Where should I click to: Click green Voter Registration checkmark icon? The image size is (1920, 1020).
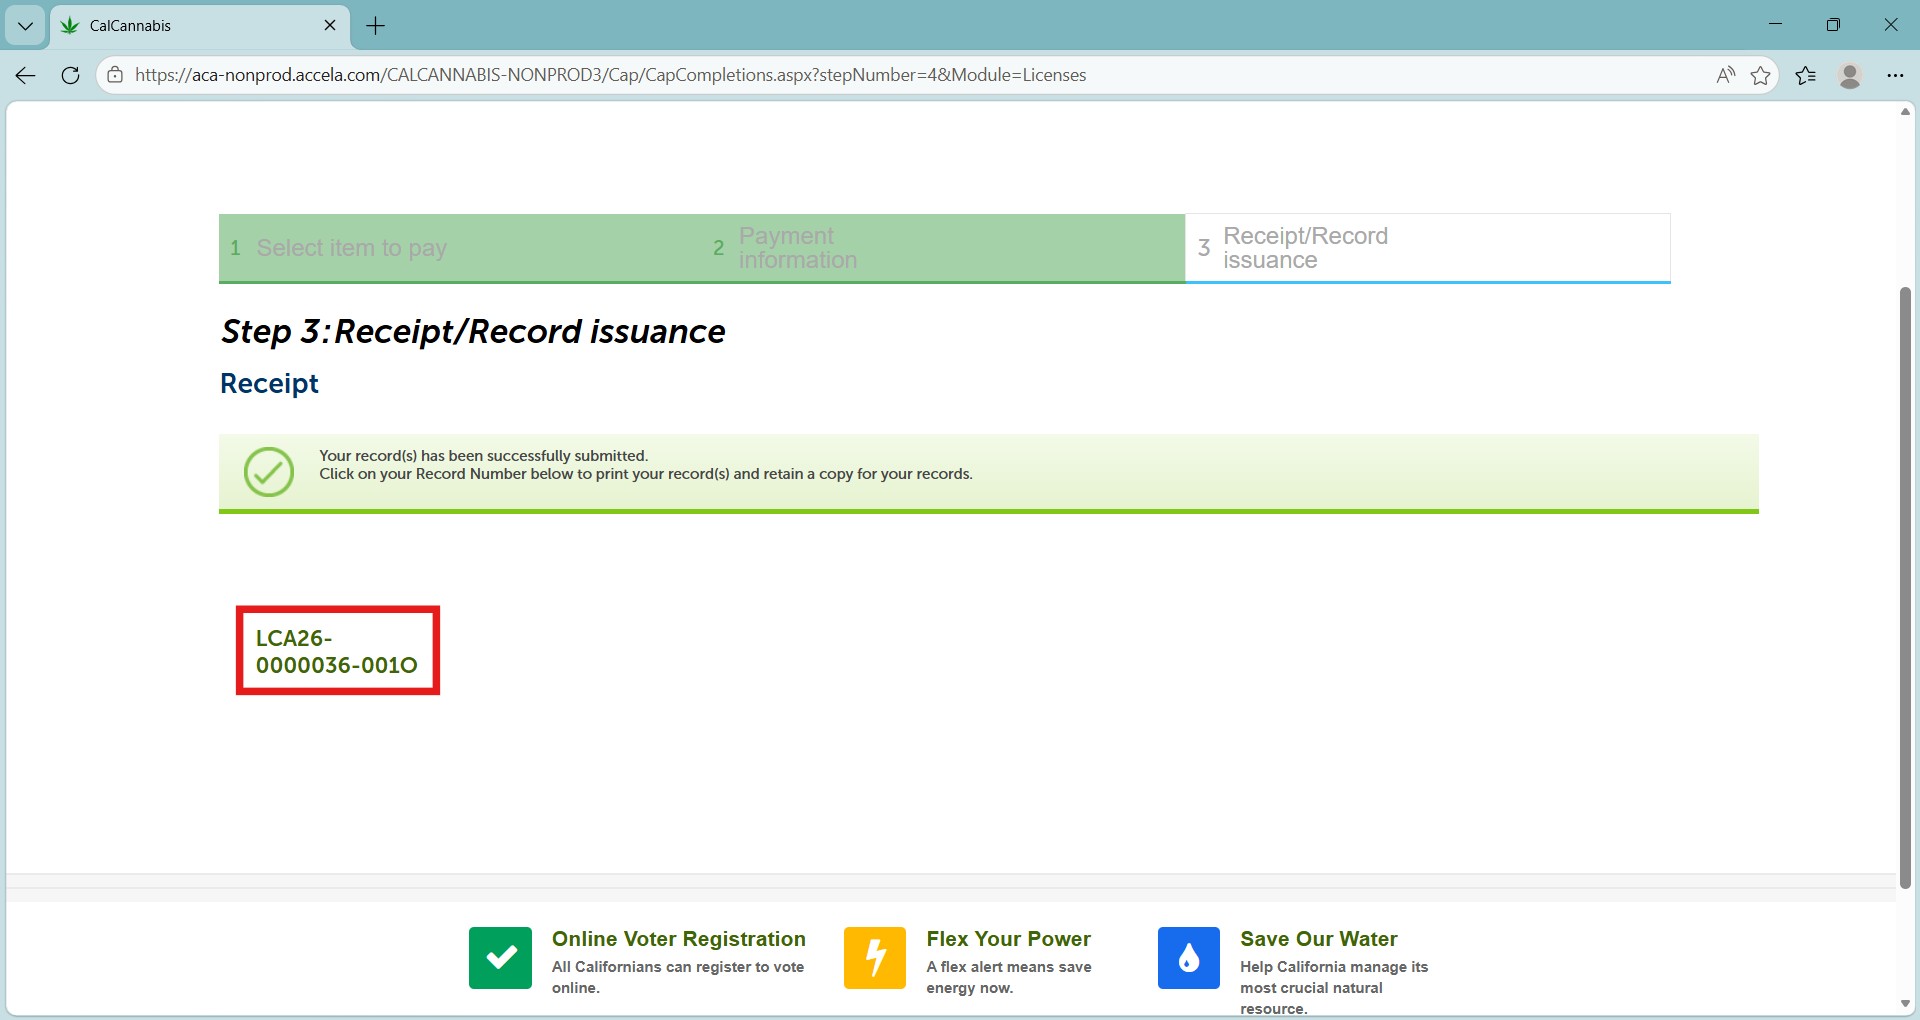click(500, 958)
